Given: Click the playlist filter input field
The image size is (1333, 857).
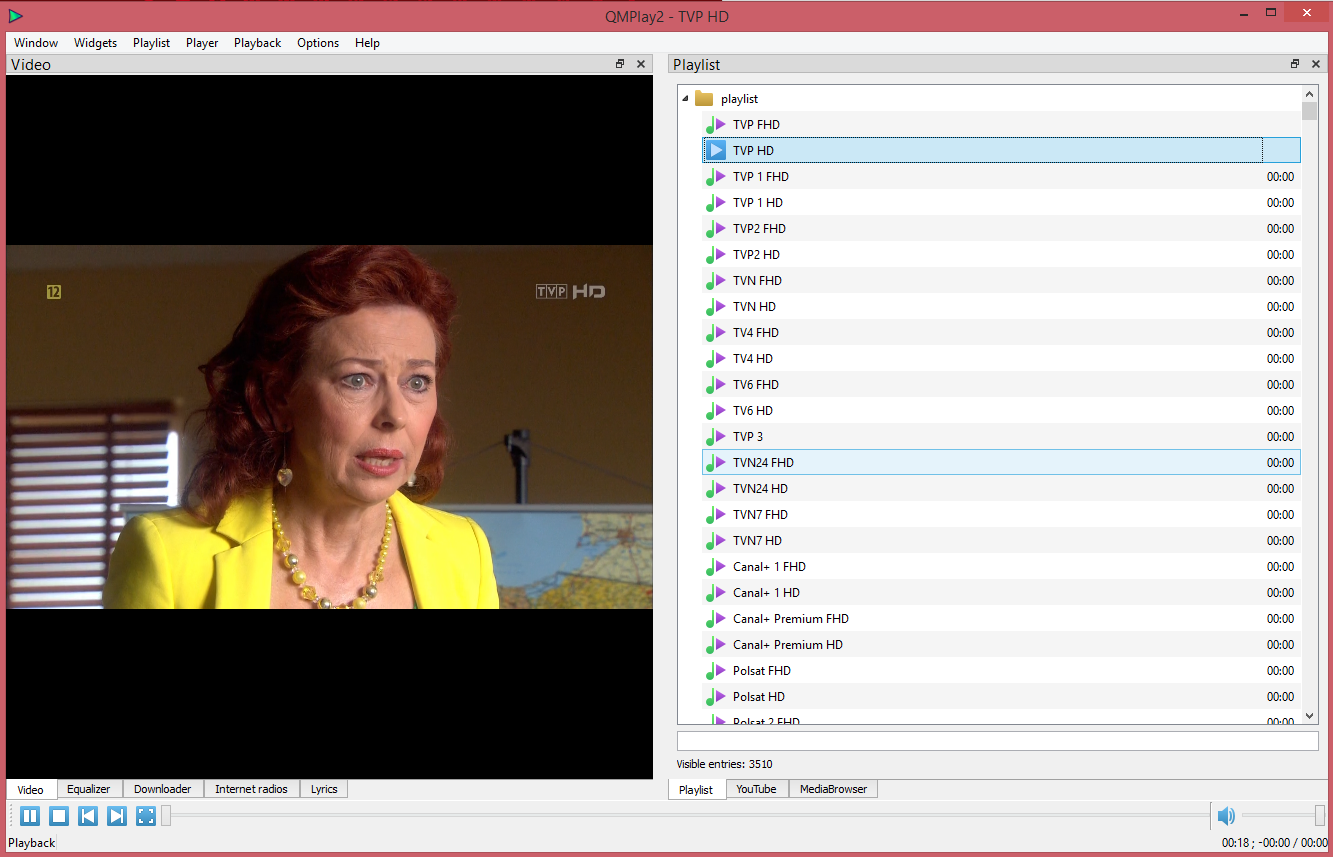Looking at the screenshot, I should (x=997, y=741).
